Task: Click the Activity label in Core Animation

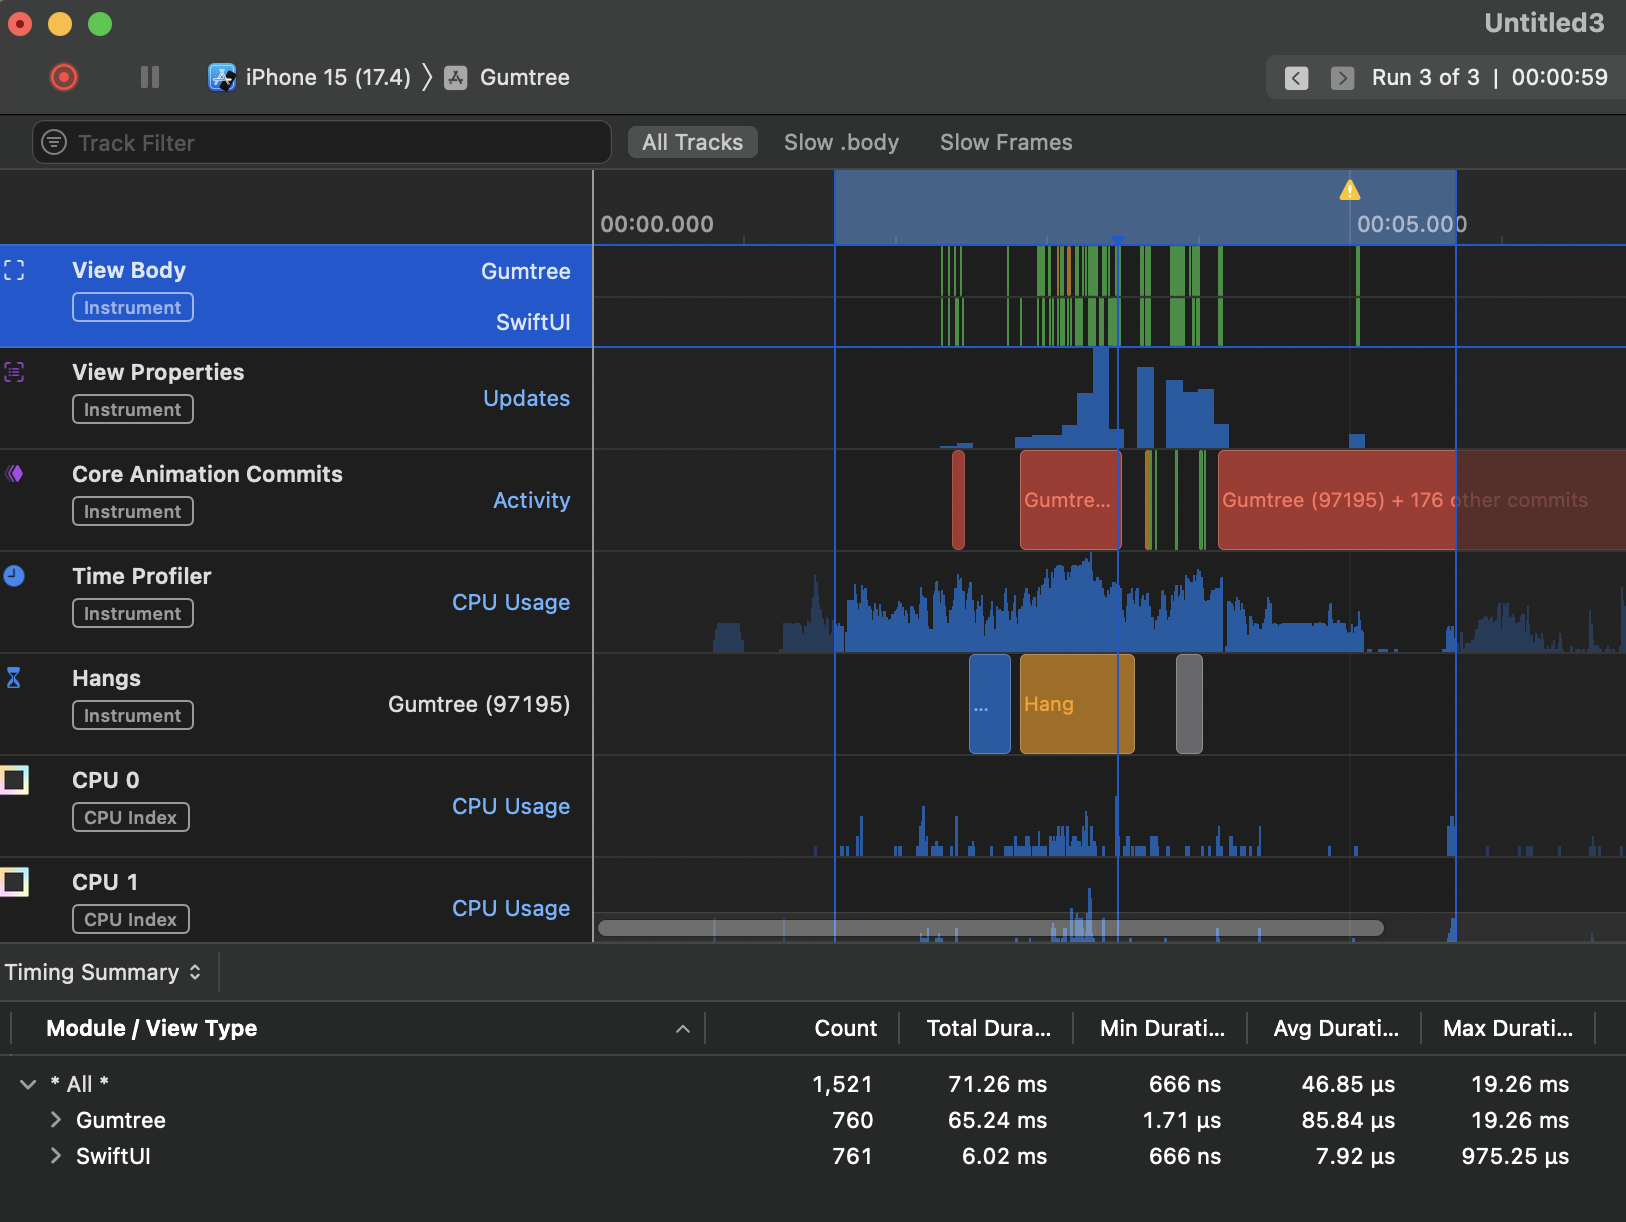Action: tap(532, 500)
